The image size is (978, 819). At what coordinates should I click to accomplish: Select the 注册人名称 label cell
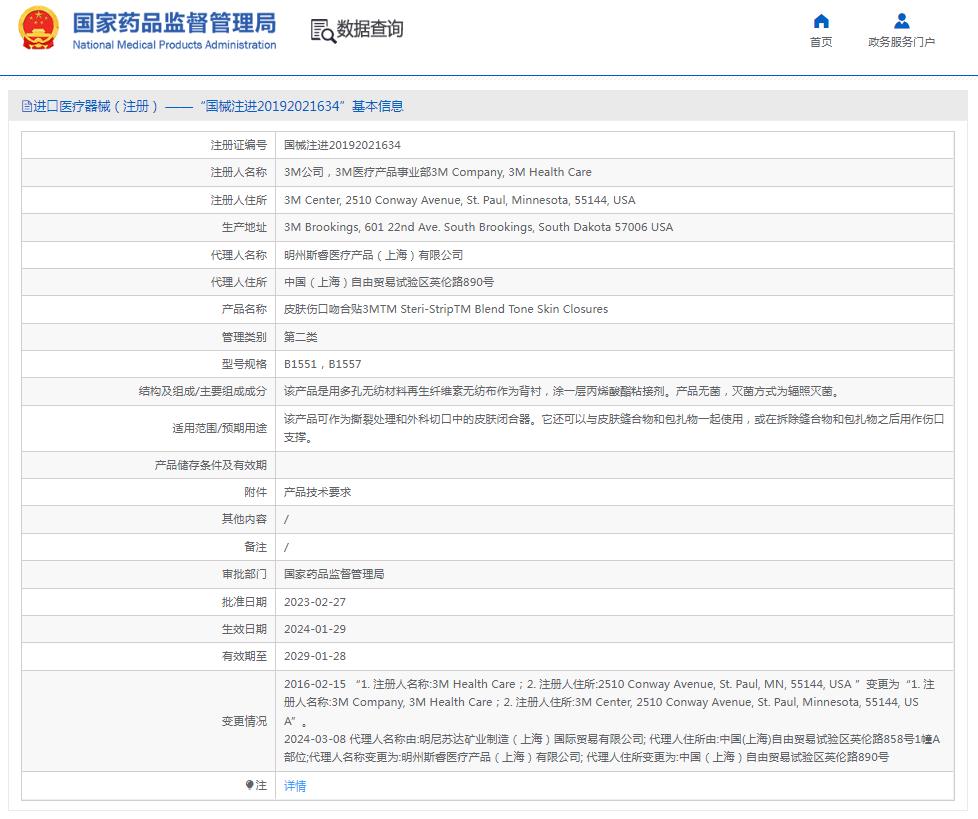click(x=148, y=172)
